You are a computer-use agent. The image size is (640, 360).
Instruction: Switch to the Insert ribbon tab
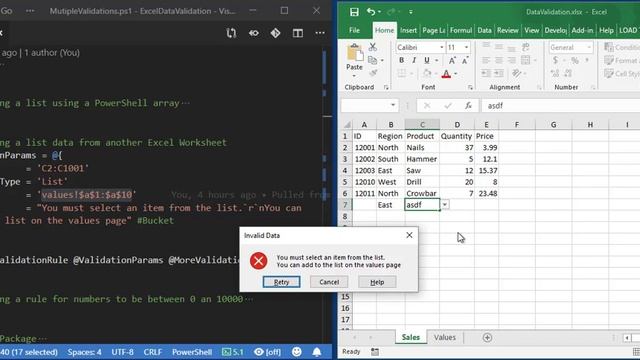tap(408, 30)
